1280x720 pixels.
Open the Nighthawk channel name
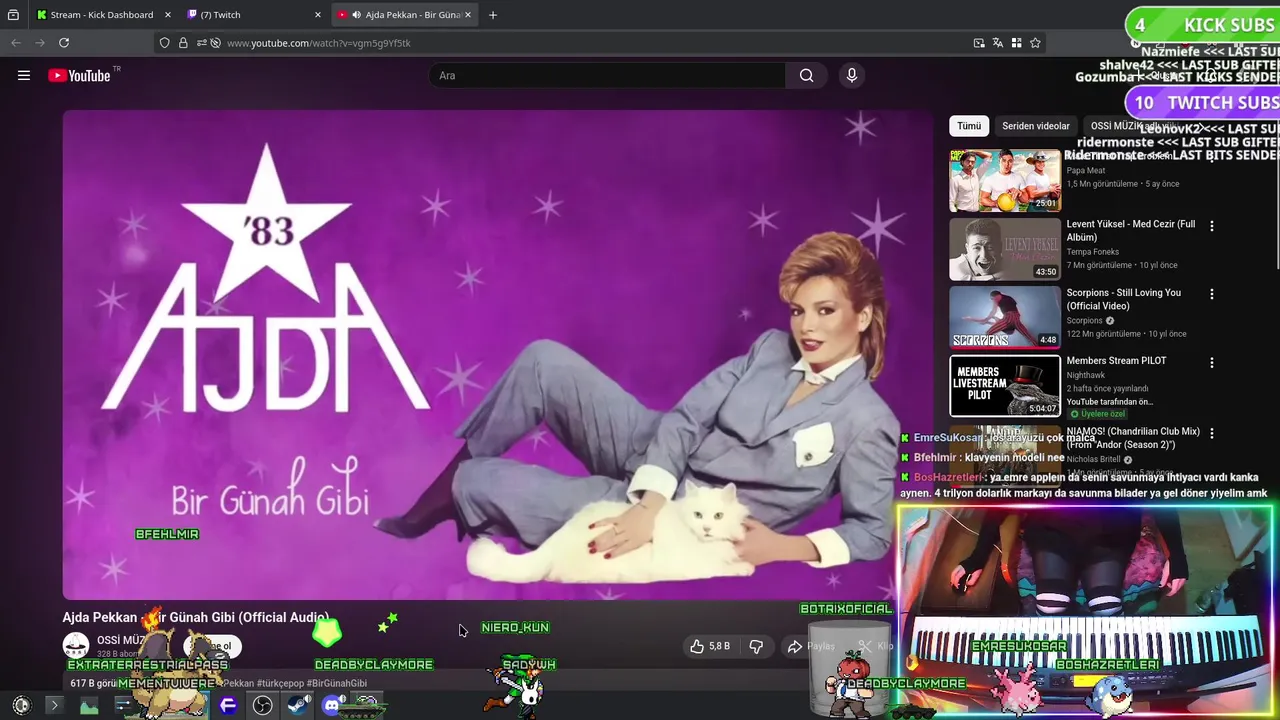point(1086,376)
